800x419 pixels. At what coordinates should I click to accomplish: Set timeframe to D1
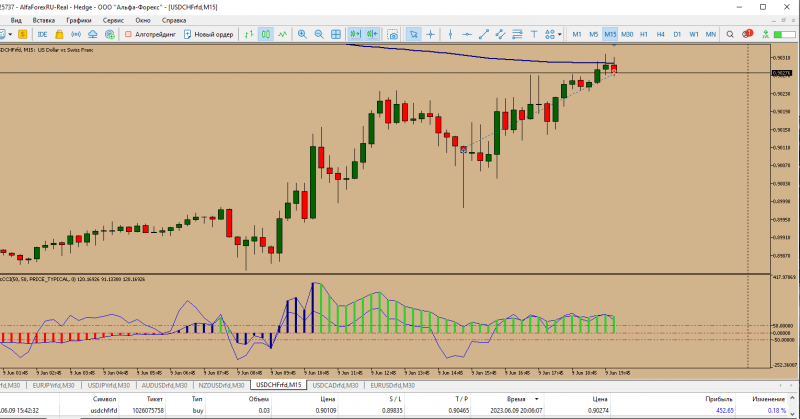point(677,34)
